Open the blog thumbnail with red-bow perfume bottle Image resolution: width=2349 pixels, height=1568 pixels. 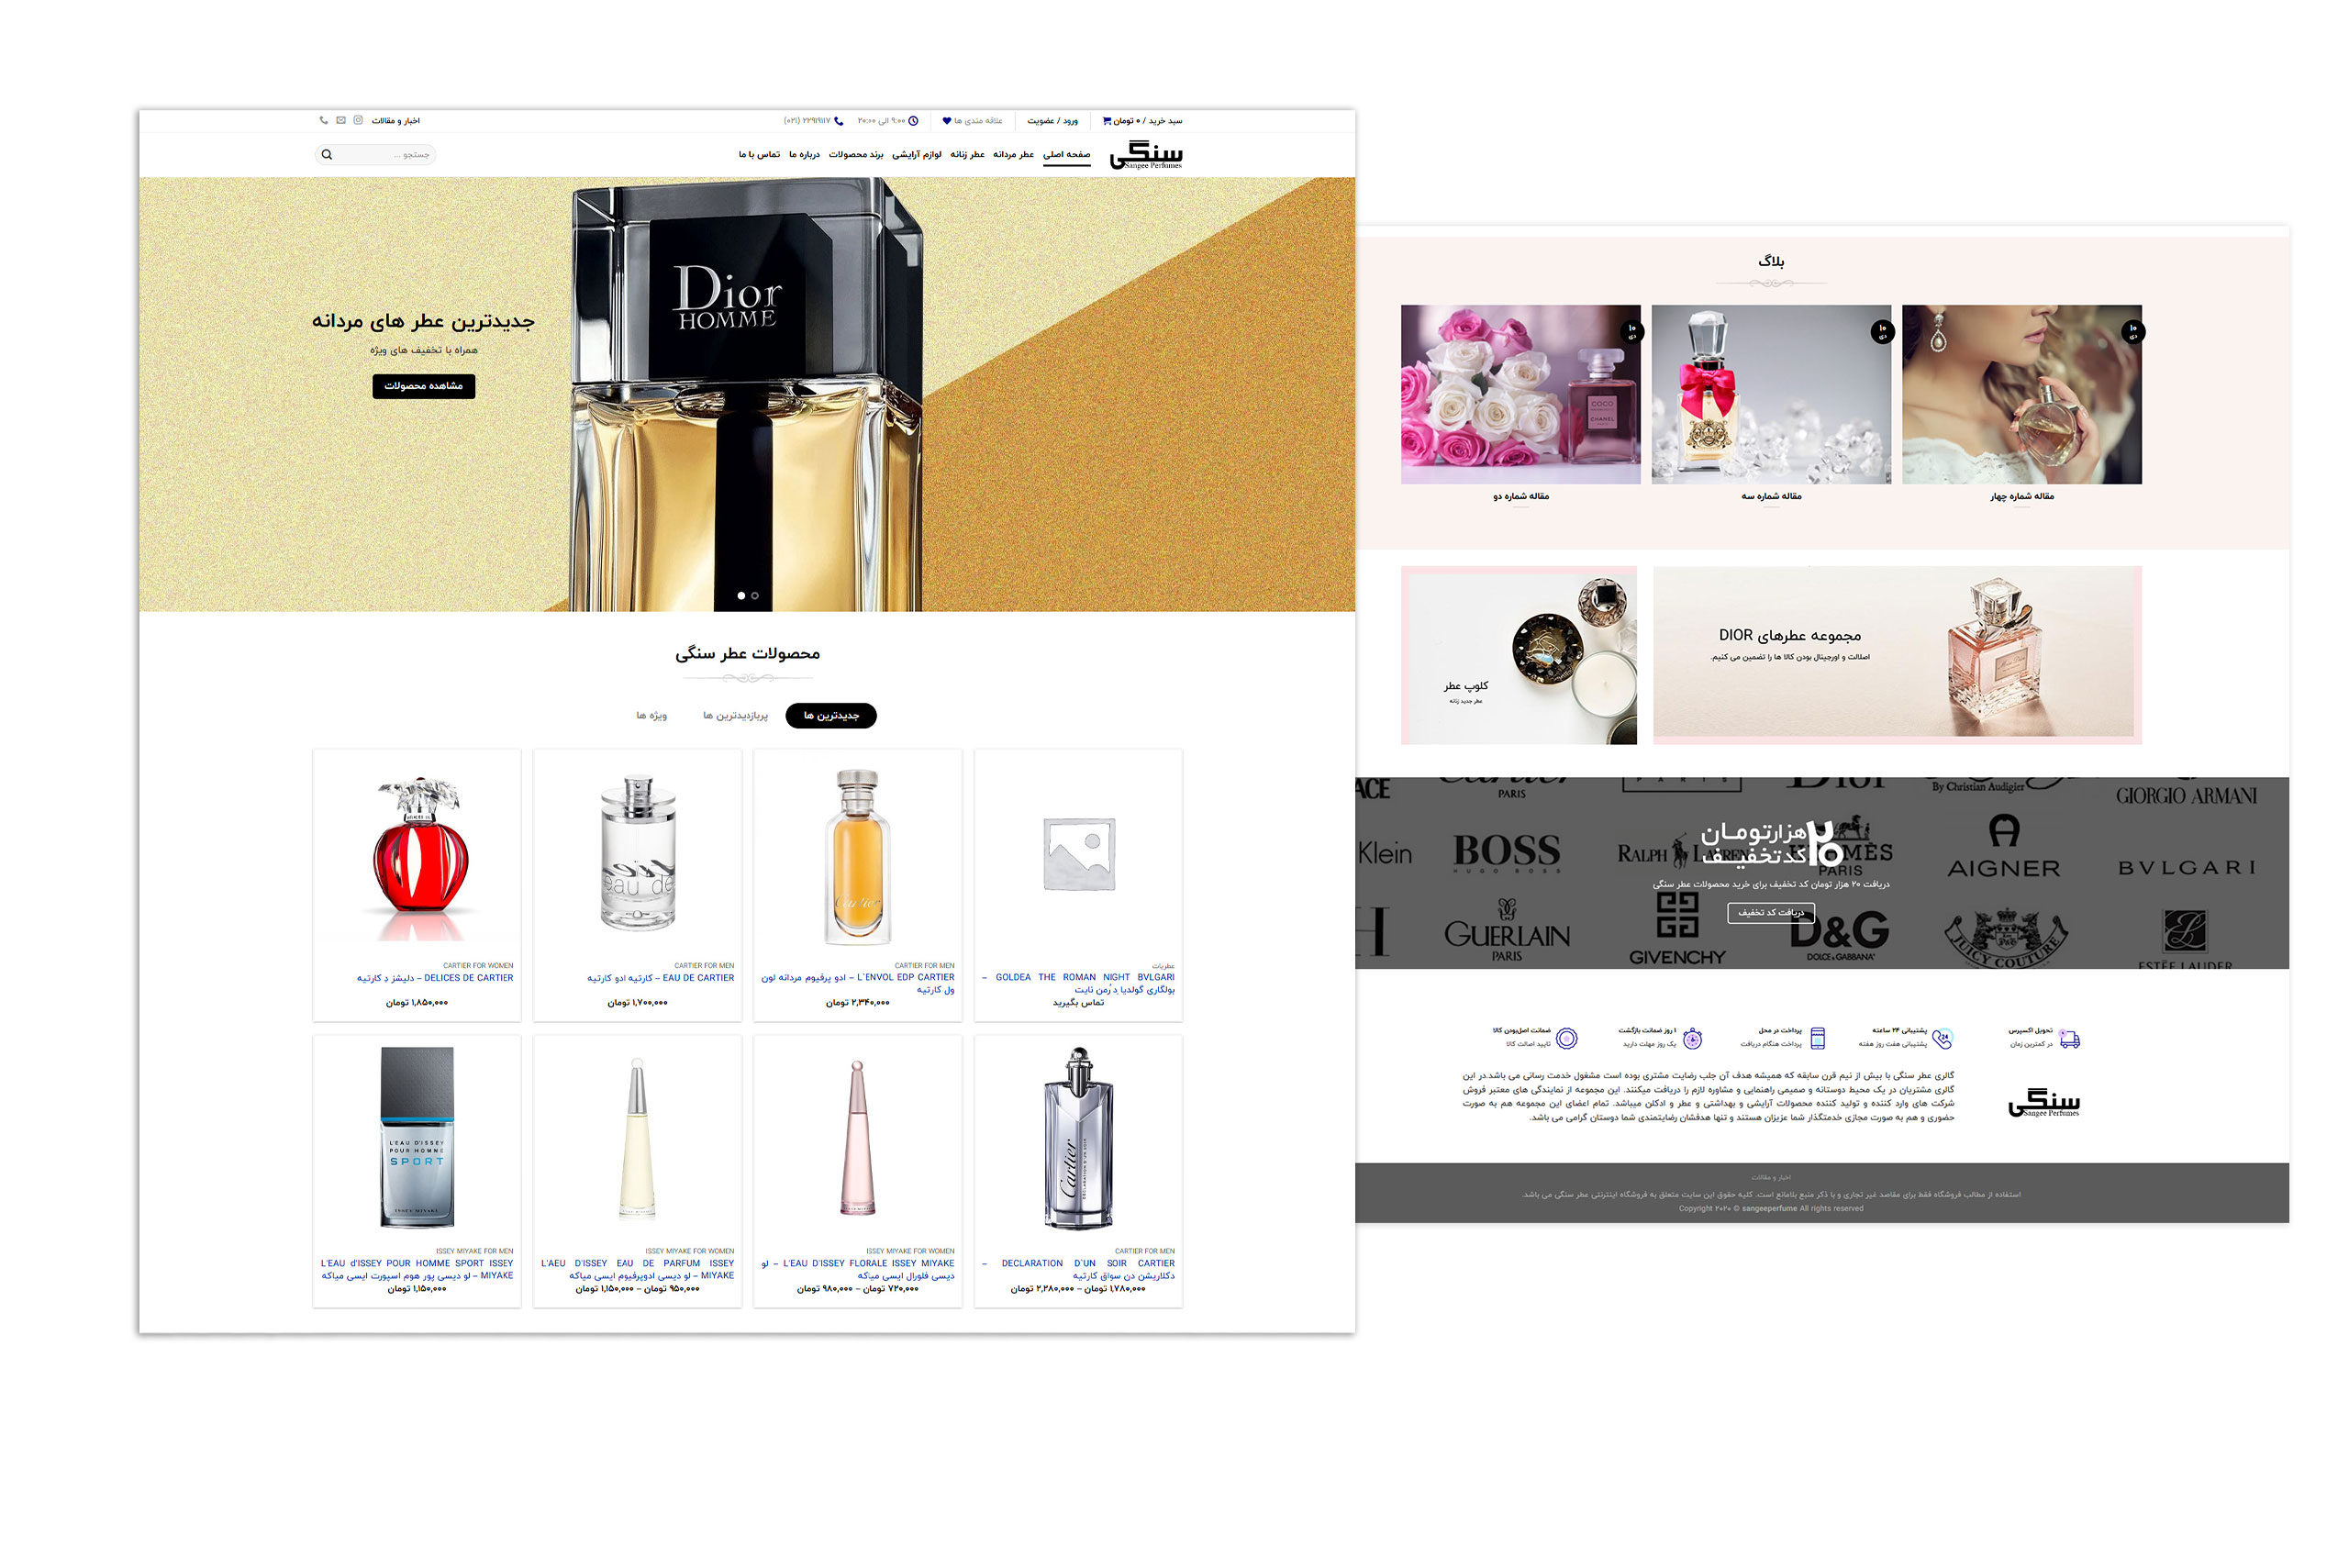click(x=1771, y=395)
